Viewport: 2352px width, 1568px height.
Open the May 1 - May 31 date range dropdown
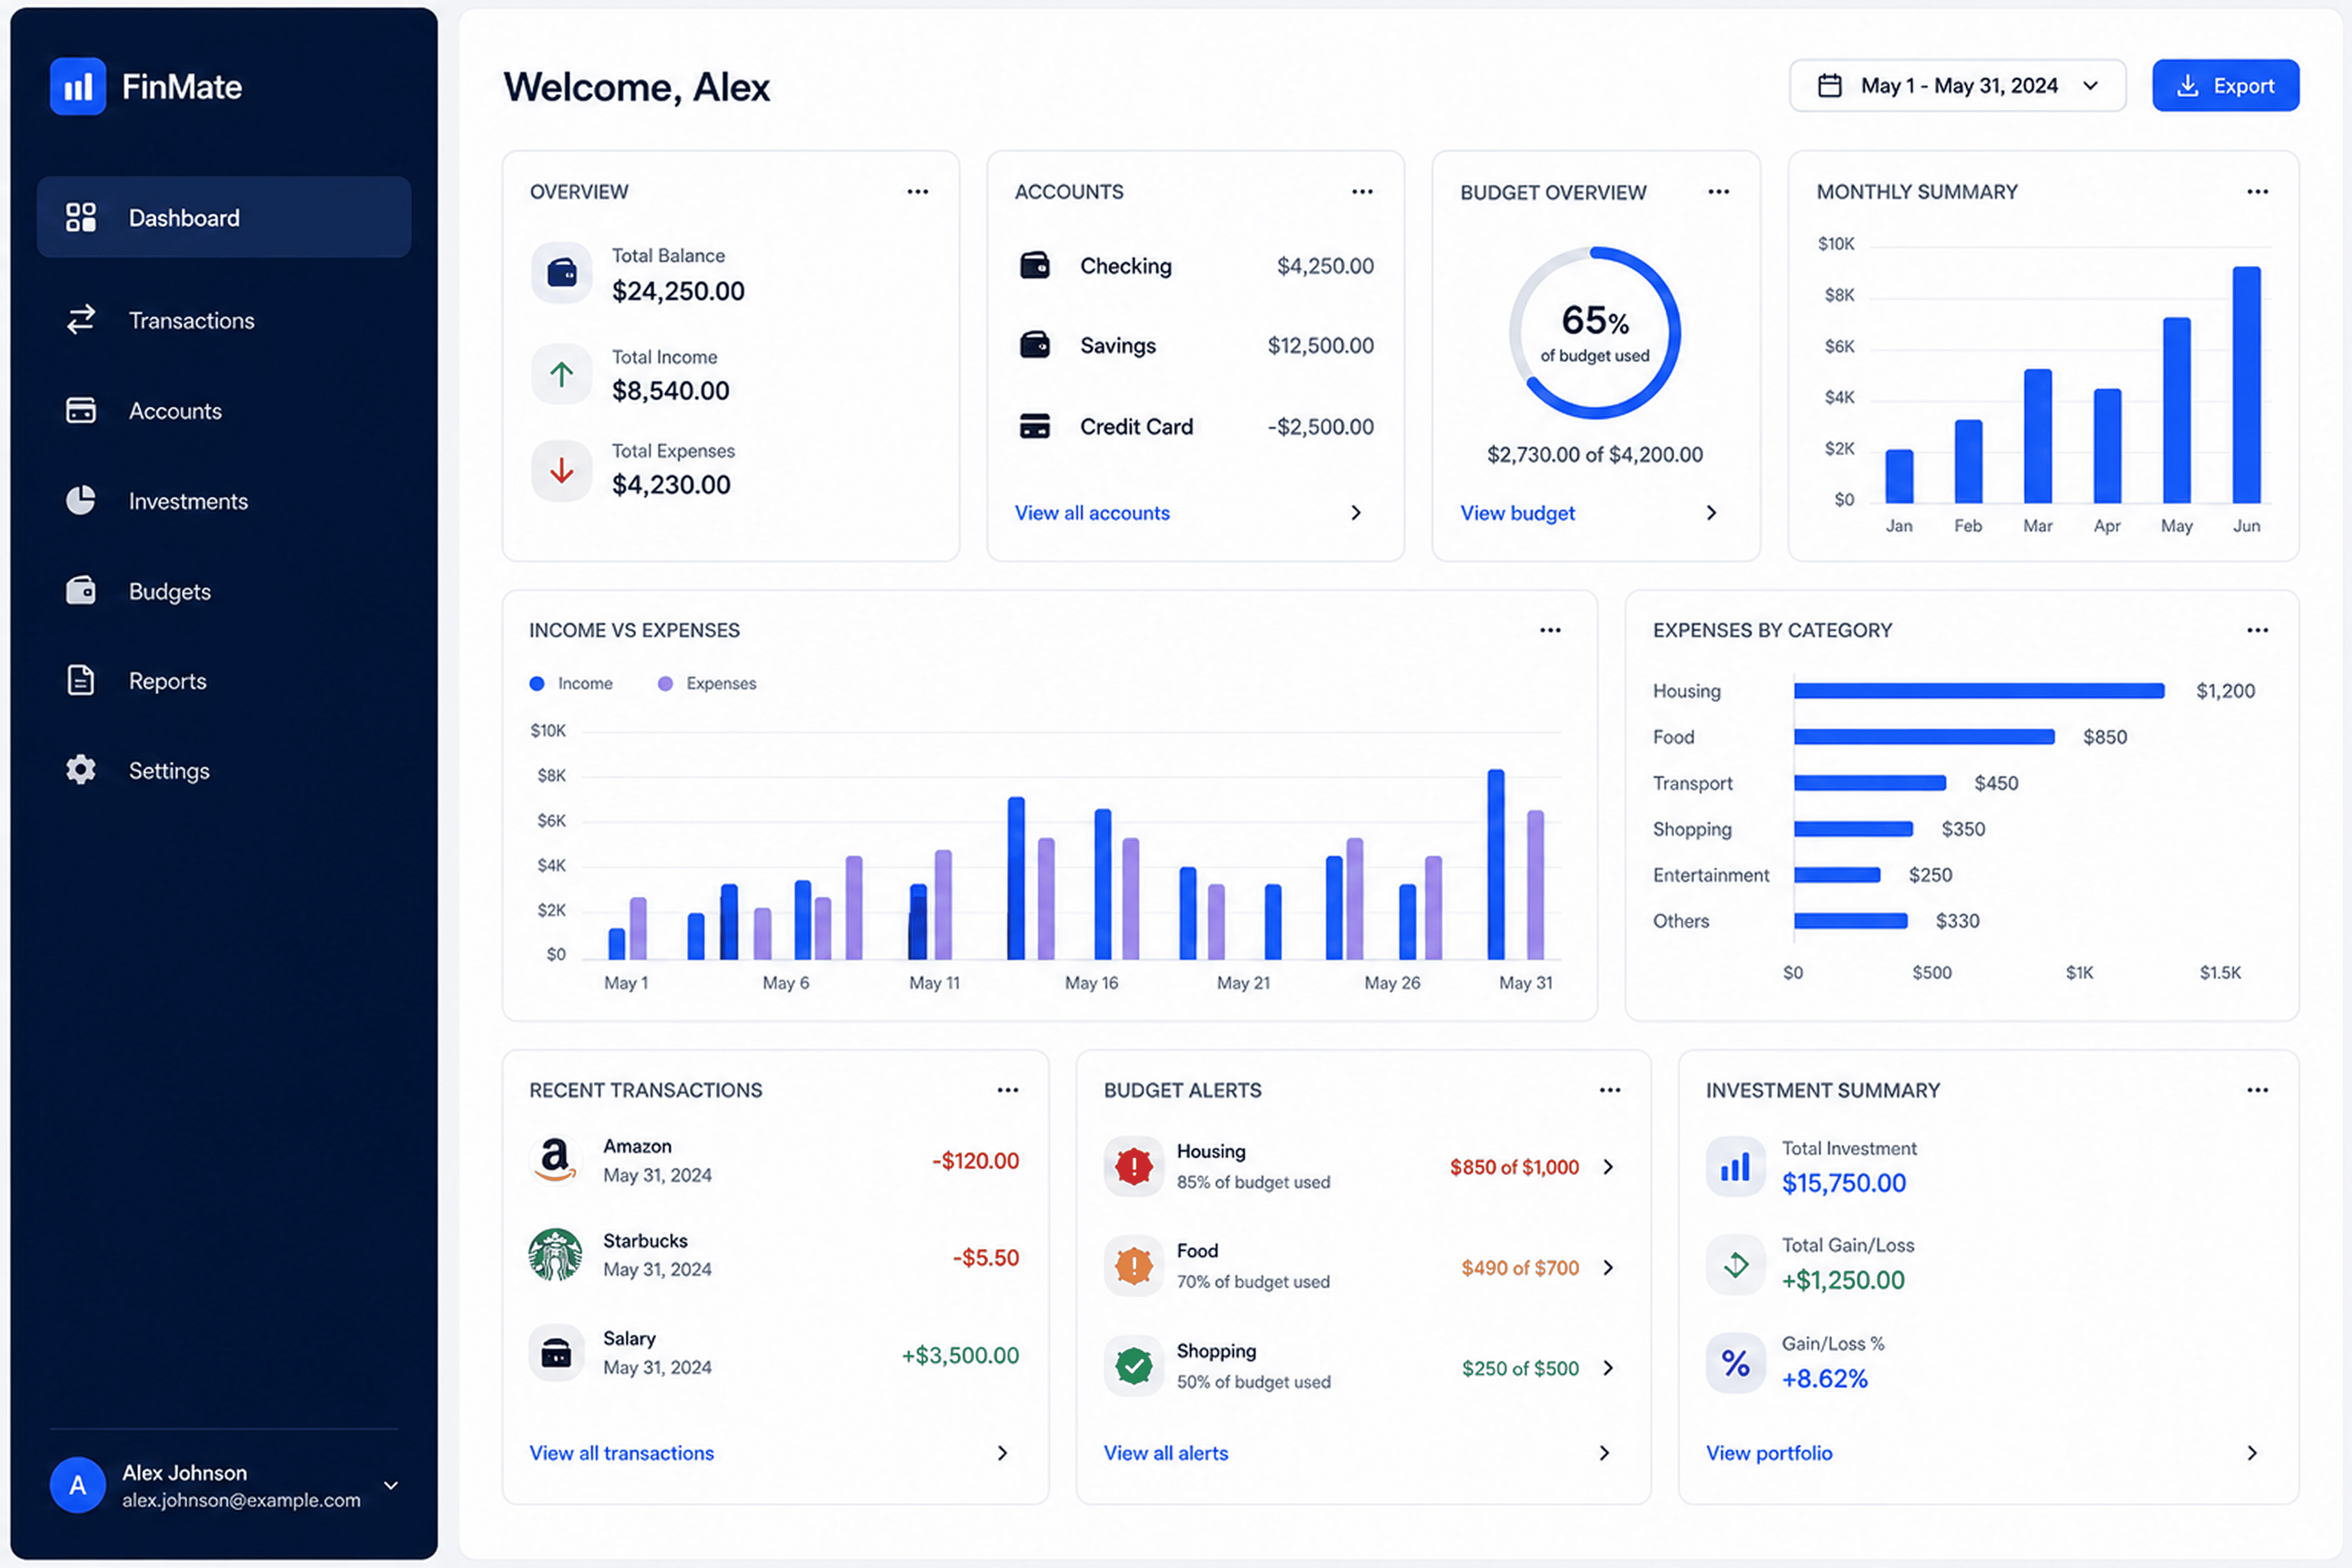click(1957, 86)
